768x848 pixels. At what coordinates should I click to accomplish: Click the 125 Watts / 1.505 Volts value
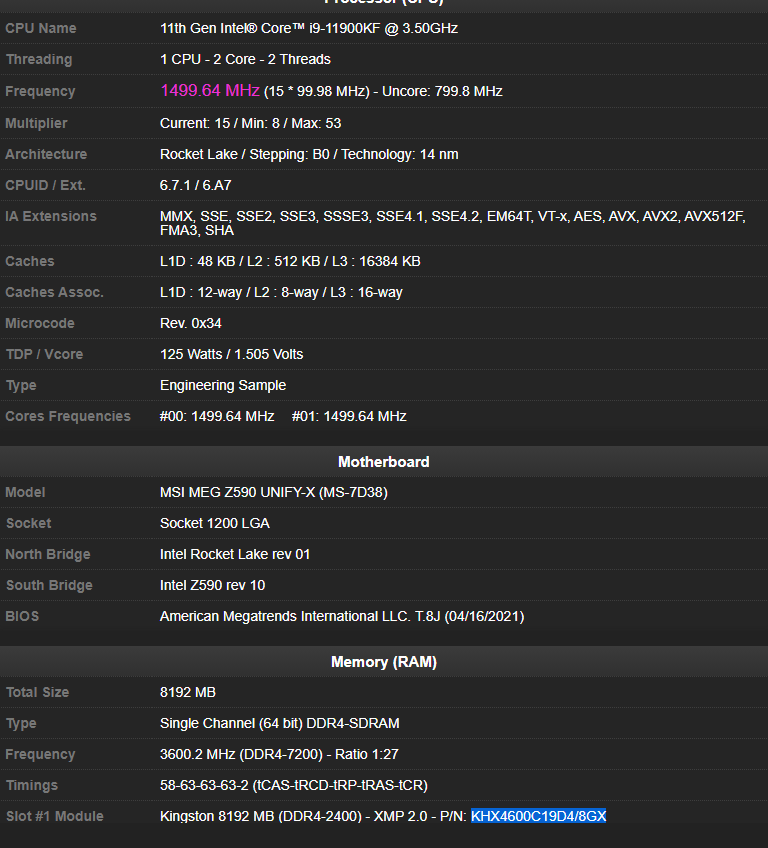click(x=231, y=354)
